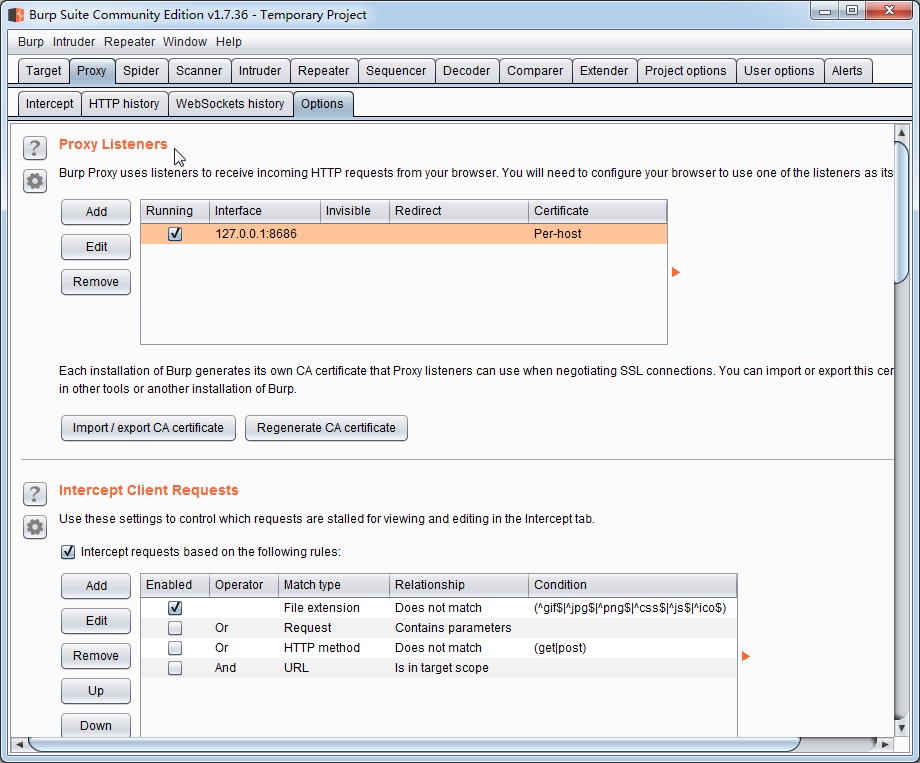The height and width of the screenshot is (763, 920).
Task: Enable the HTTP method rule checkbox
Action: pyautogui.click(x=175, y=648)
